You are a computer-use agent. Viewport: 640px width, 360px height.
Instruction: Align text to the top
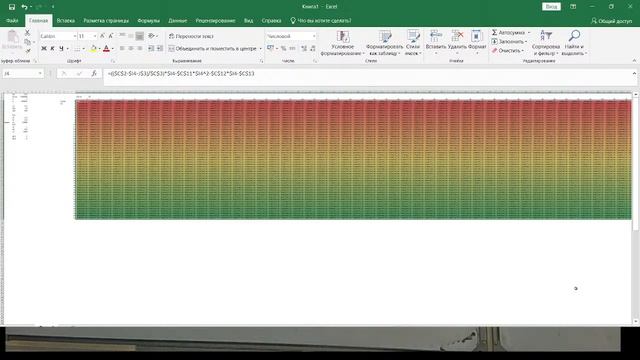point(122,36)
